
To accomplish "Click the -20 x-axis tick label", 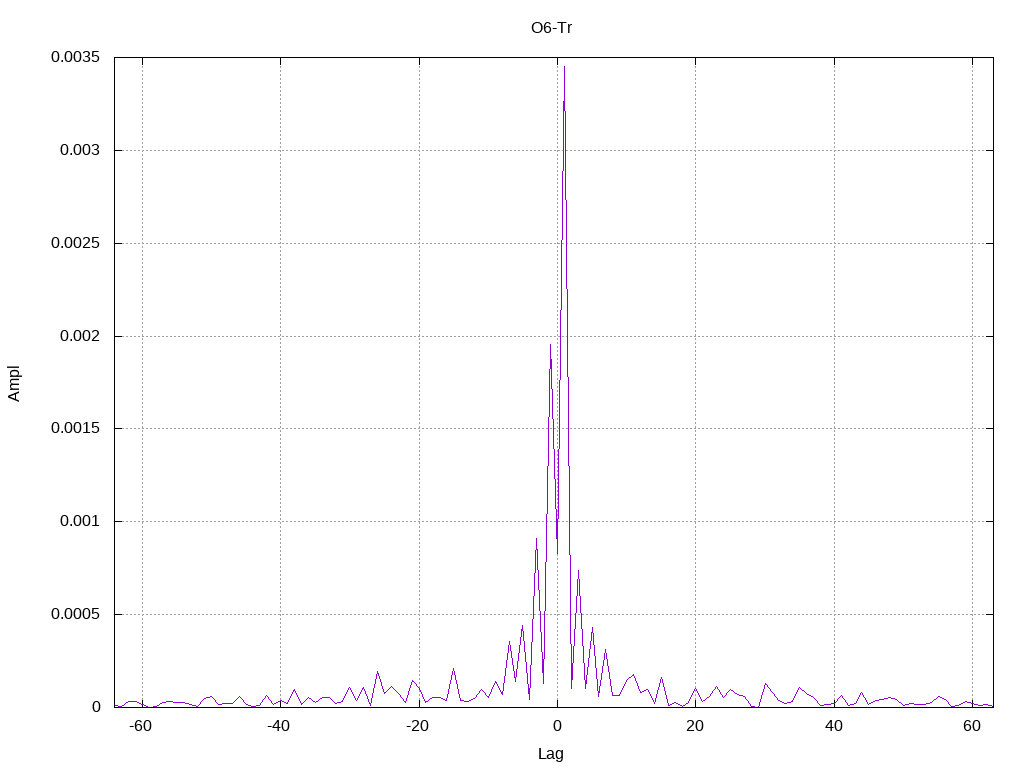I will pyautogui.click(x=417, y=726).
